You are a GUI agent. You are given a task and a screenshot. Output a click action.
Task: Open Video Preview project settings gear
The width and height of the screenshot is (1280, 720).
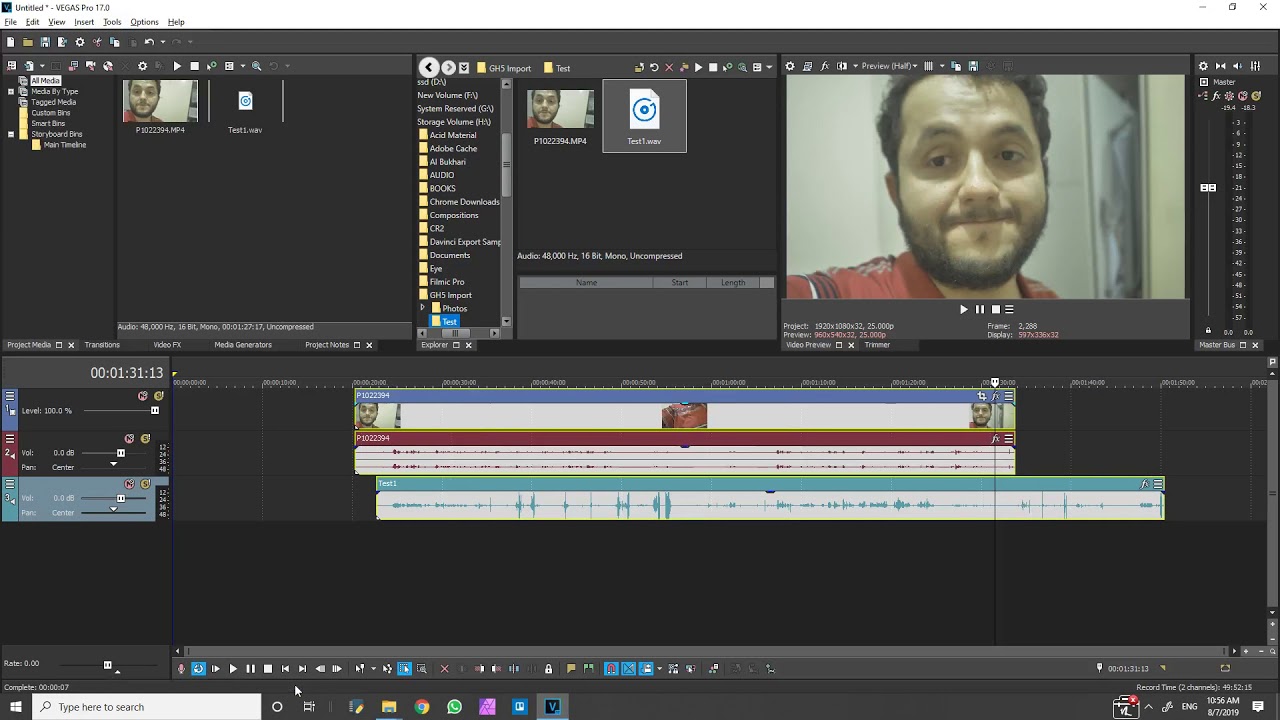pyautogui.click(x=790, y=66)
